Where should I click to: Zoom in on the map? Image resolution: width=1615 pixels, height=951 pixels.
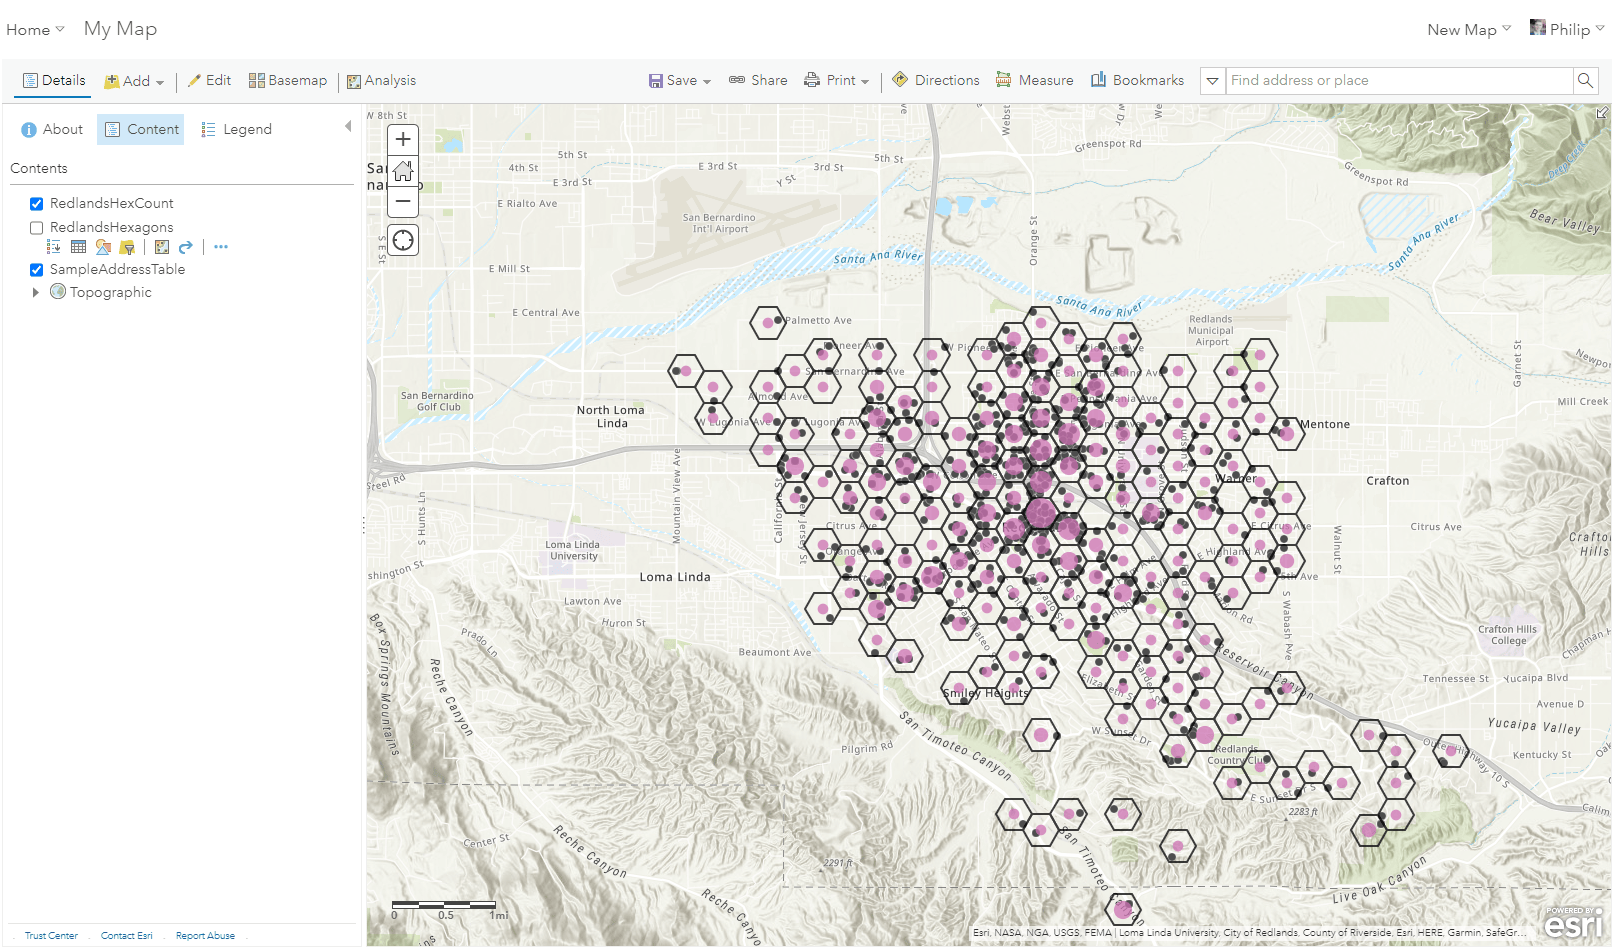pos(403,139)
